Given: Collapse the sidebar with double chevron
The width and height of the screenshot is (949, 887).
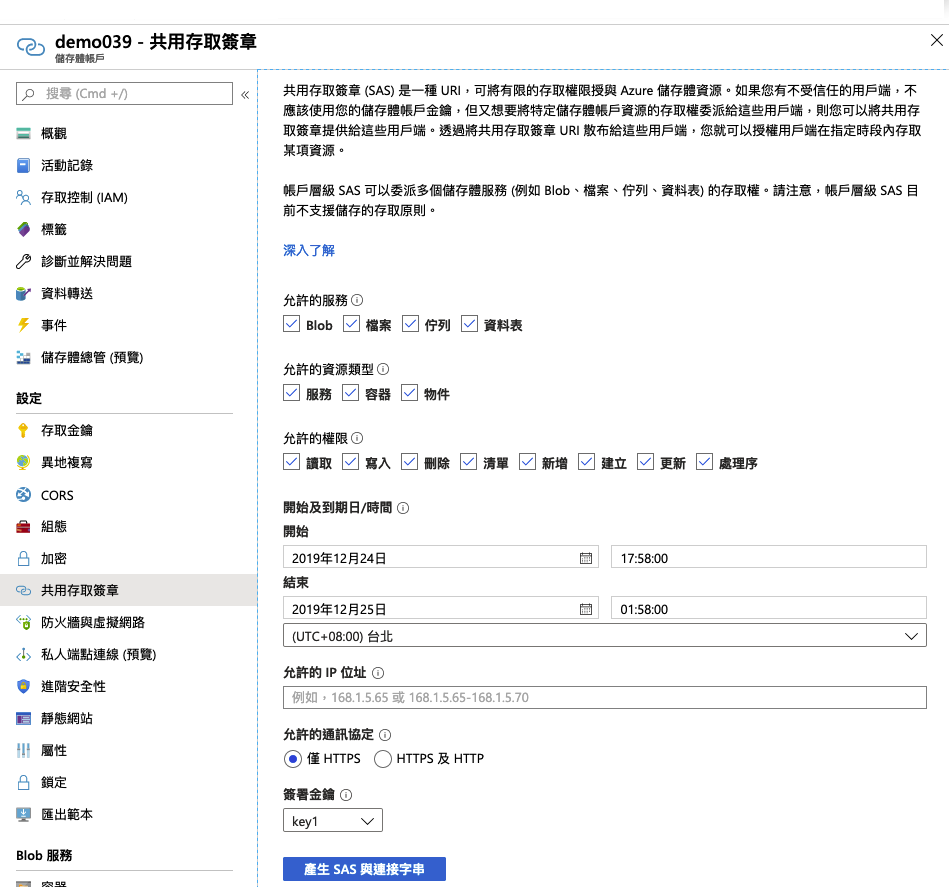Looking at the screenshot, I should click(x=245, y=95).
